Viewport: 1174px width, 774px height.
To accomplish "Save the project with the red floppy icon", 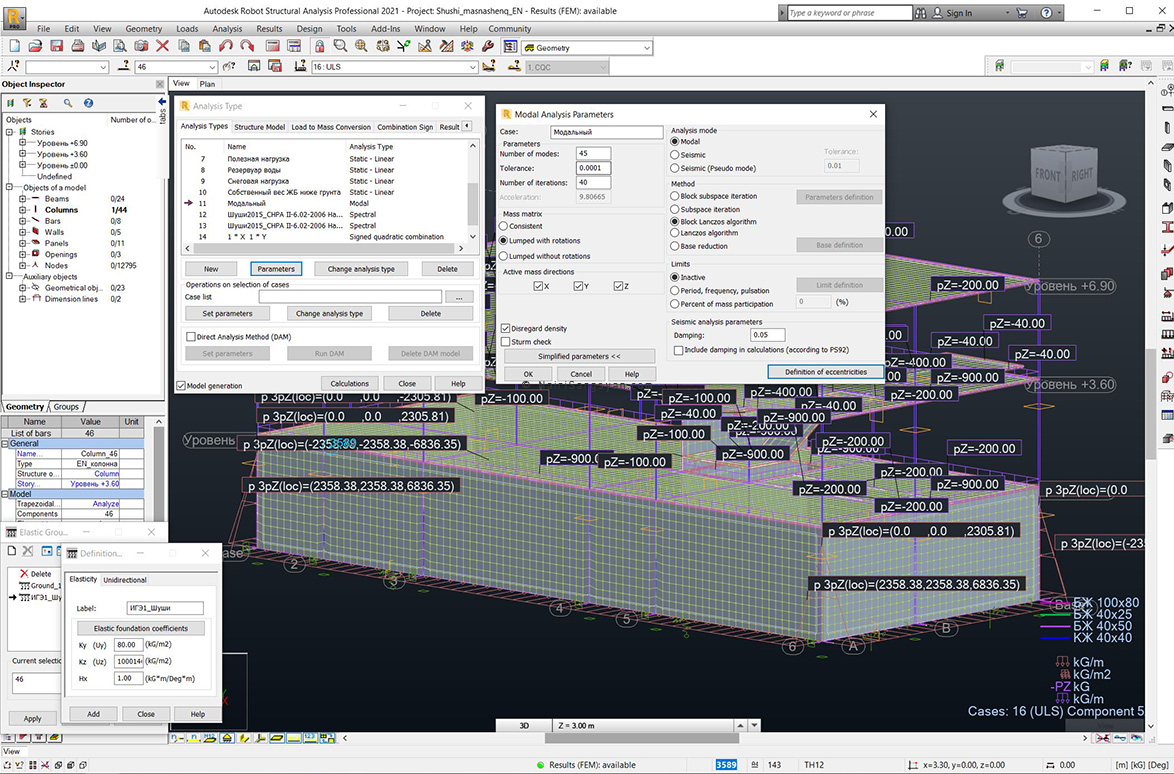I will [x=56, y=46].
